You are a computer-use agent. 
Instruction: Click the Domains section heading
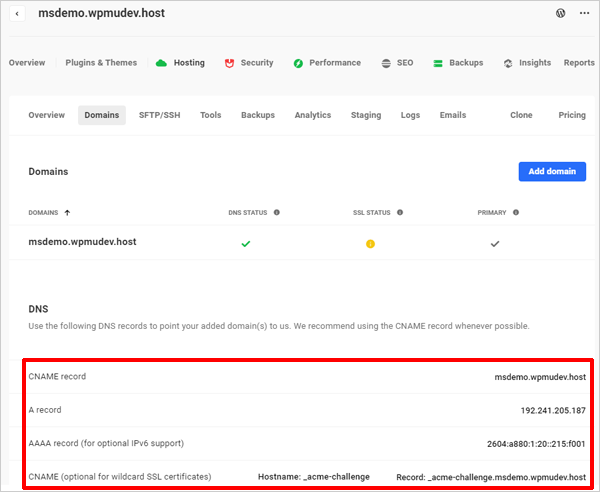(48, 171)
